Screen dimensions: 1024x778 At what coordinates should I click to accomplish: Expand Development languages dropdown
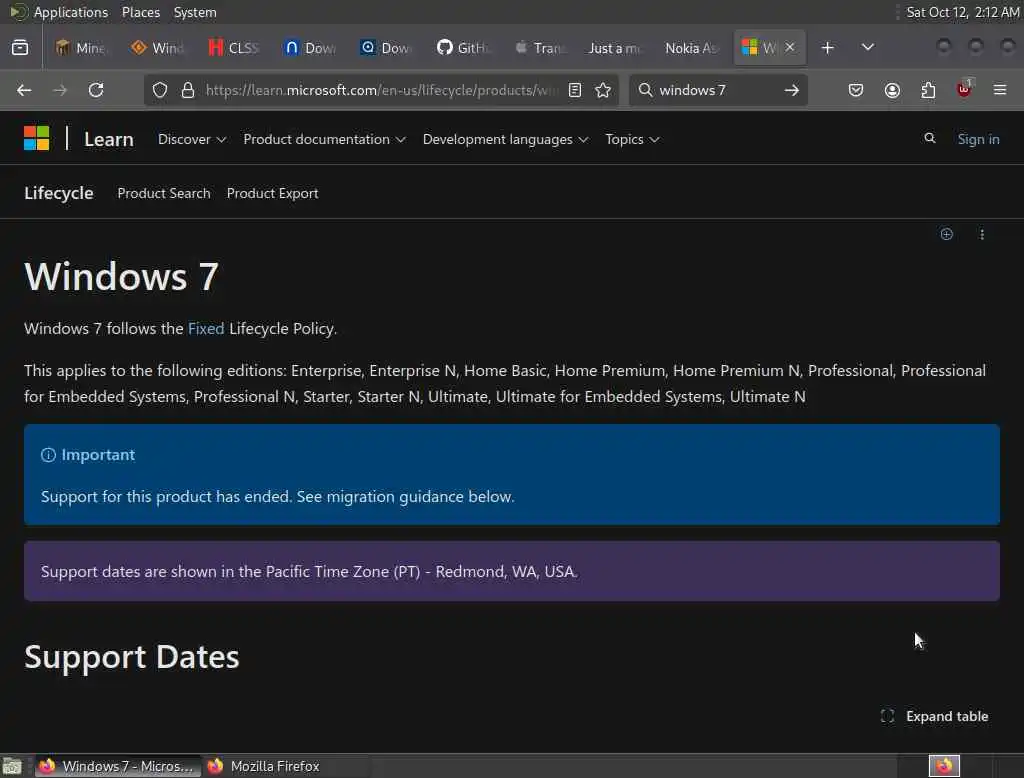[505, 139]
